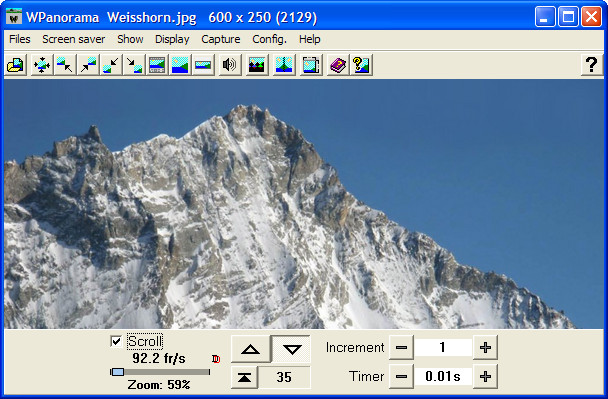Click the Increment value field showing 1
This screenshot has height=399, width=608.
point(443,347)
